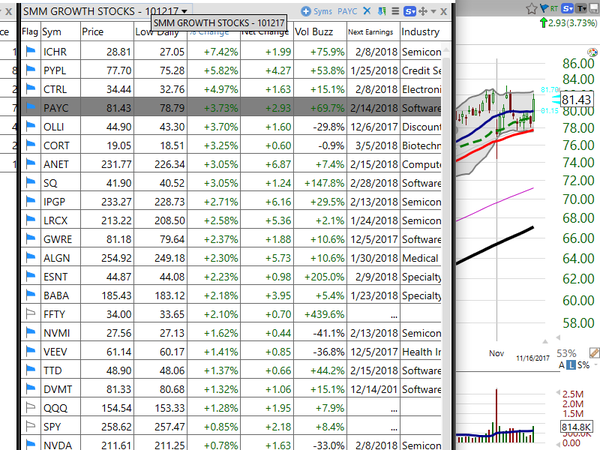
Task: Open the blue S dropdown in watchlist header
Action: (x=410, y=11)
